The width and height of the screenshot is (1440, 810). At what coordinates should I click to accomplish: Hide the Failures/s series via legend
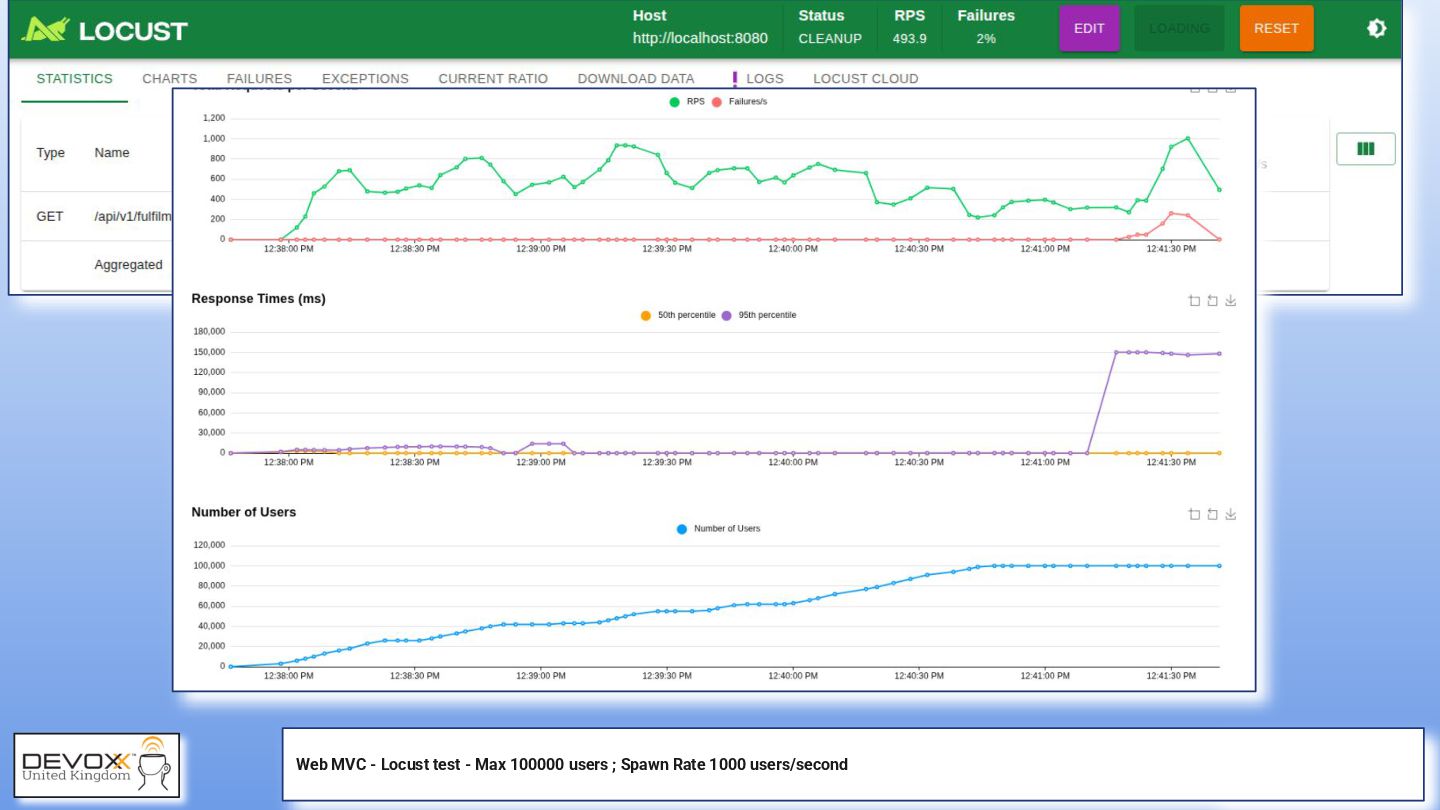click(x=739, y=102)
